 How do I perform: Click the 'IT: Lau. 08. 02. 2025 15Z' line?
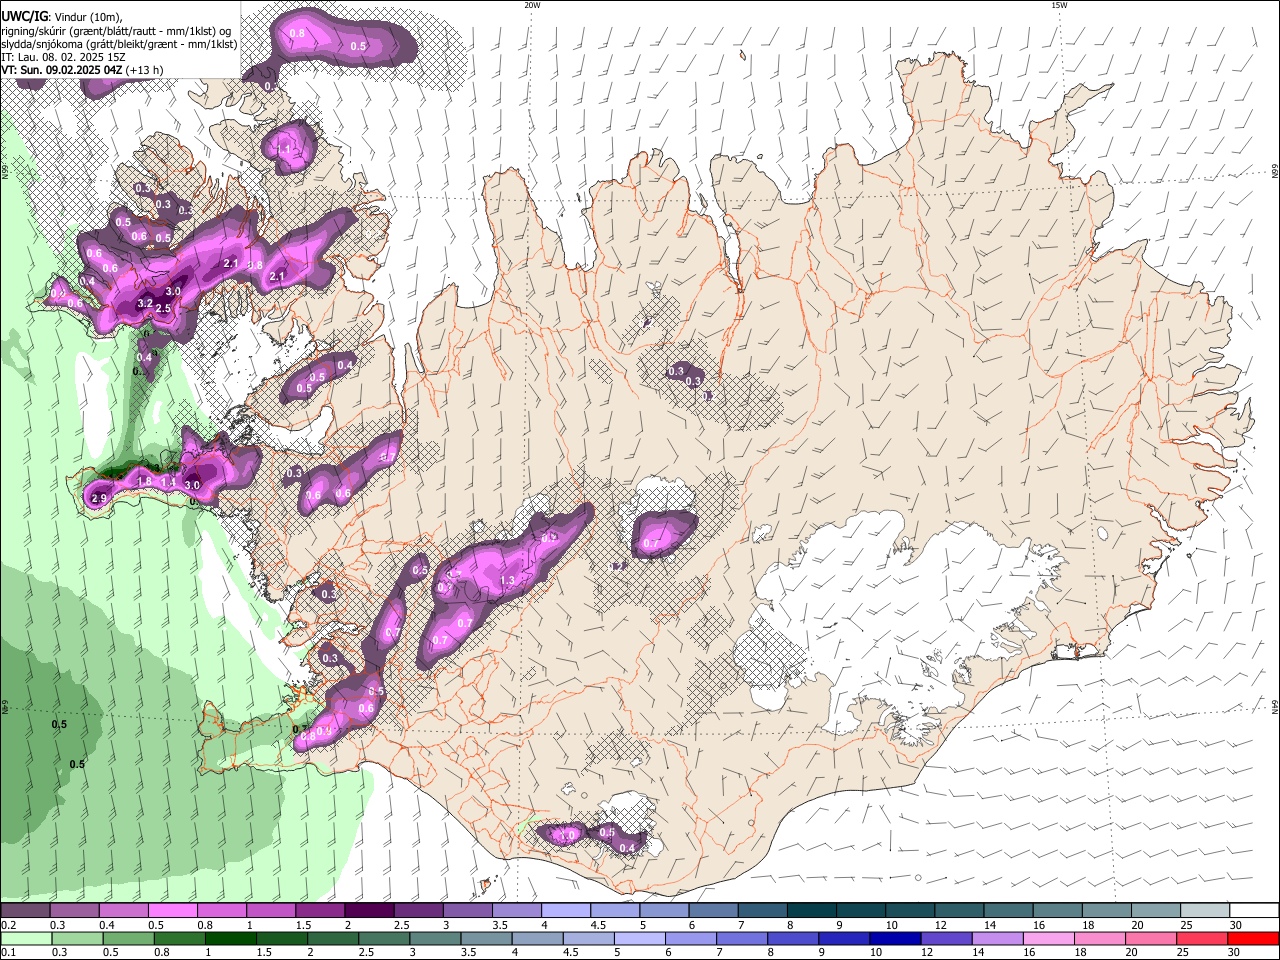tap(63, 57)
